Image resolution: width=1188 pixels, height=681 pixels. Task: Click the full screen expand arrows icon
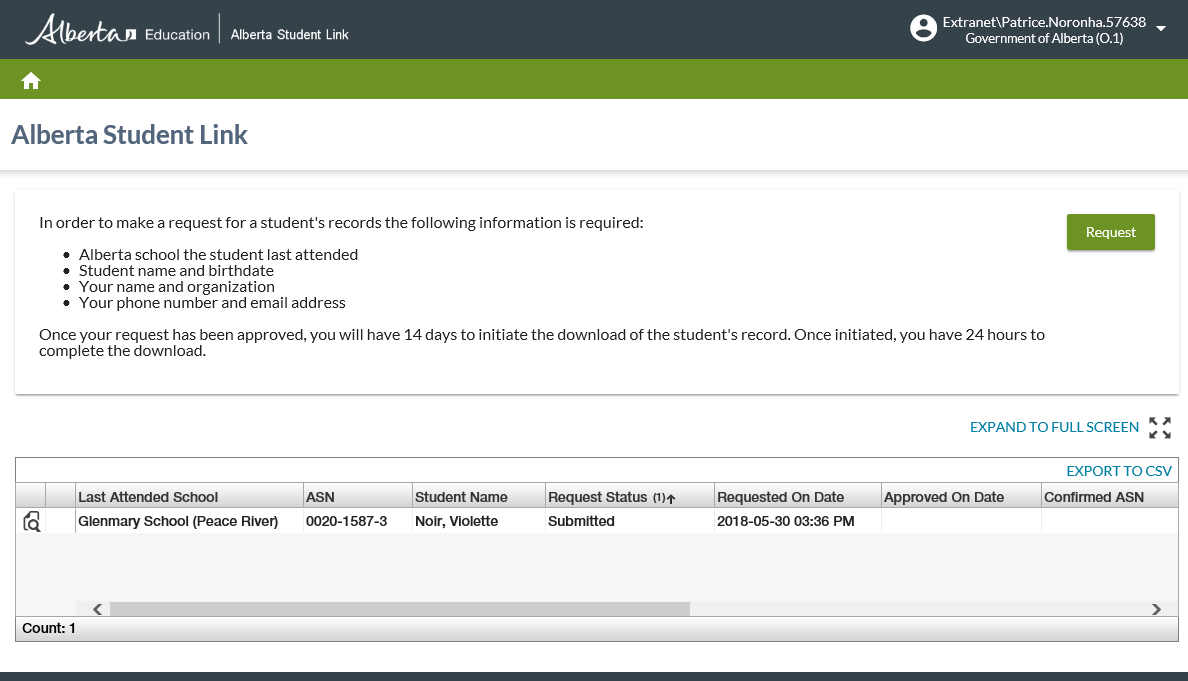1160,428
